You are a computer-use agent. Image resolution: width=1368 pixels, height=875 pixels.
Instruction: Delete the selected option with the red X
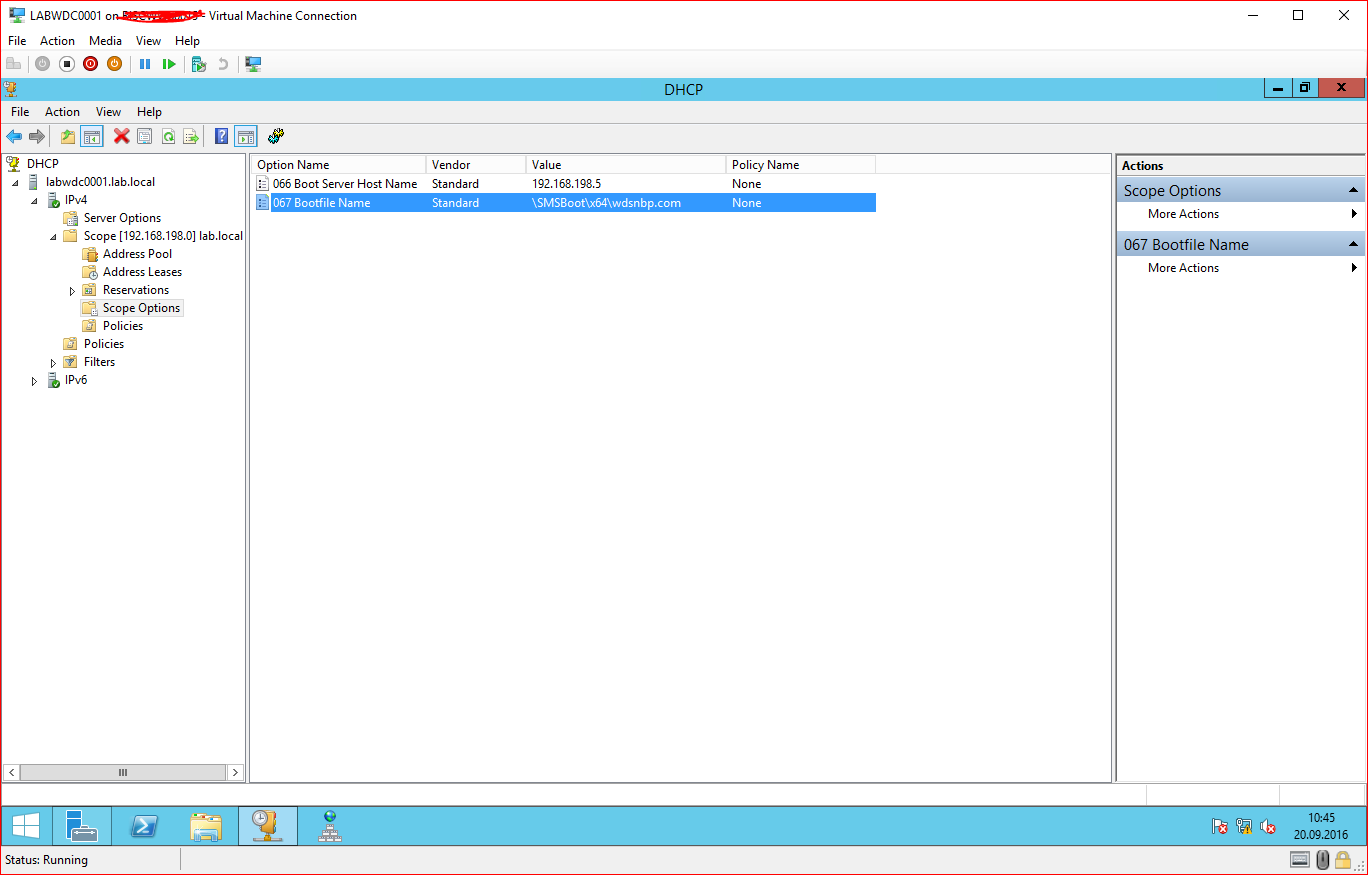pos(121,136)
